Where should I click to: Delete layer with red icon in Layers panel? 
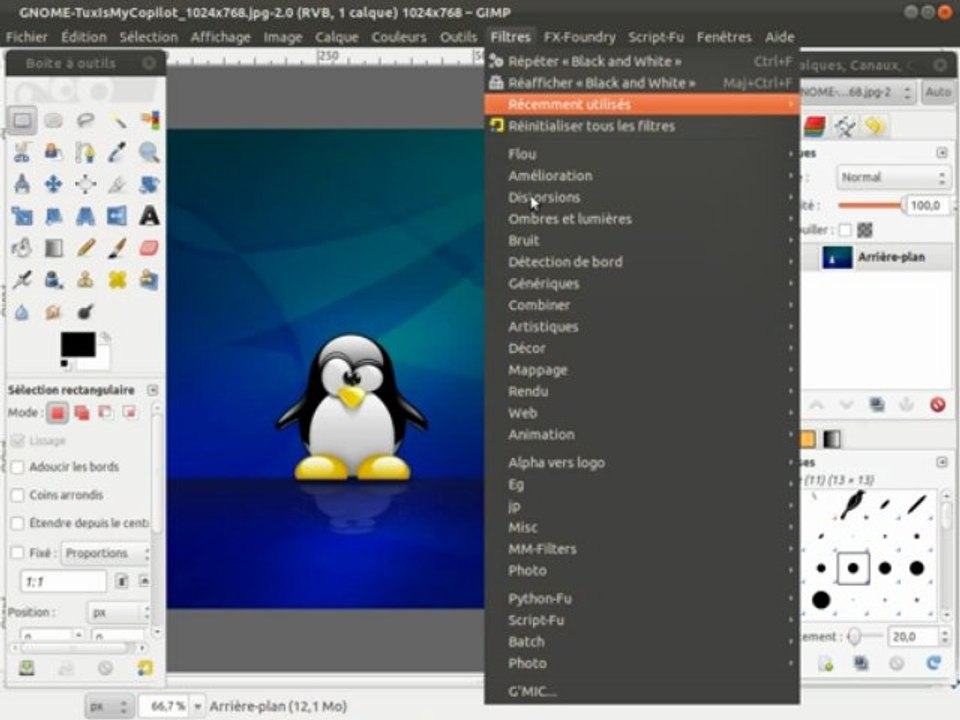point(937,405)
